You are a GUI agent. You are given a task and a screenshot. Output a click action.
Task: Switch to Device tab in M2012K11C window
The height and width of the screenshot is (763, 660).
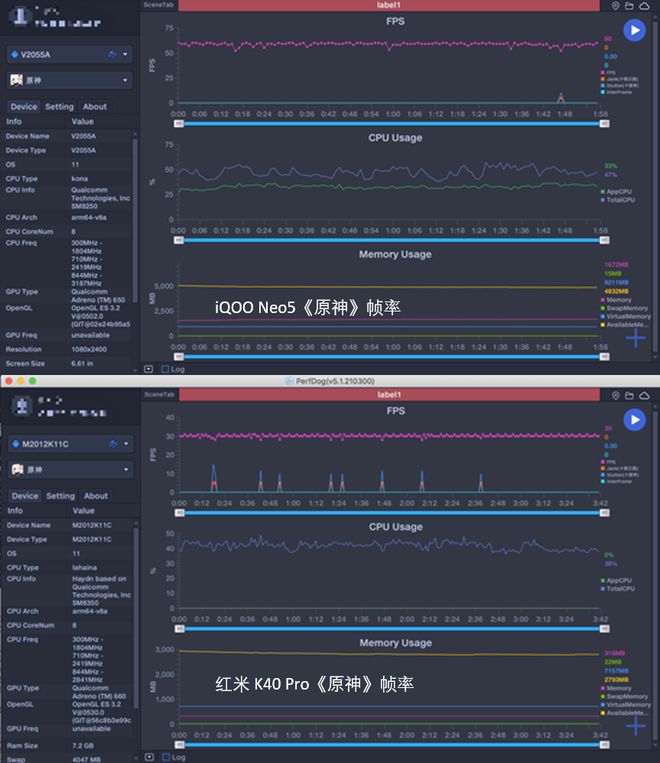point(25,496)
